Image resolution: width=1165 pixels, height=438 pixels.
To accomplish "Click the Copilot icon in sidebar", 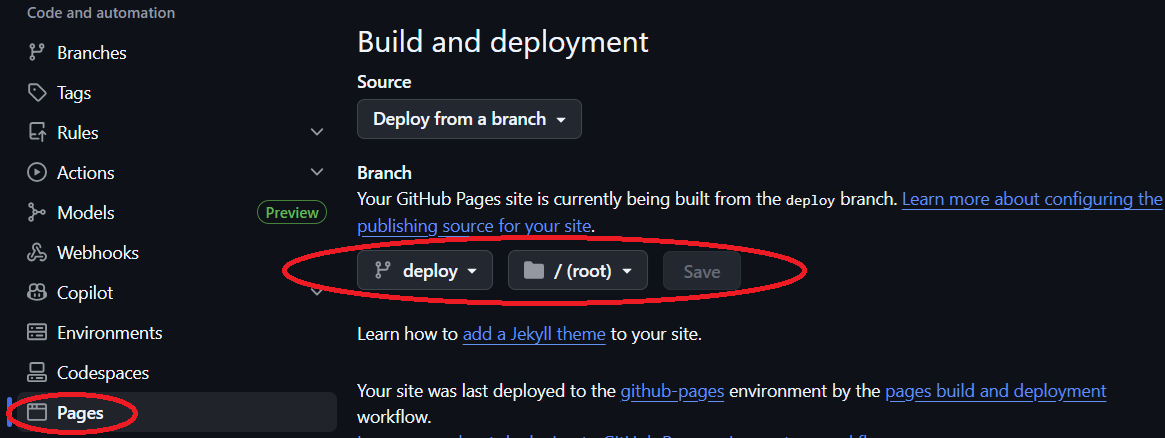I will [x=37, y=293].
